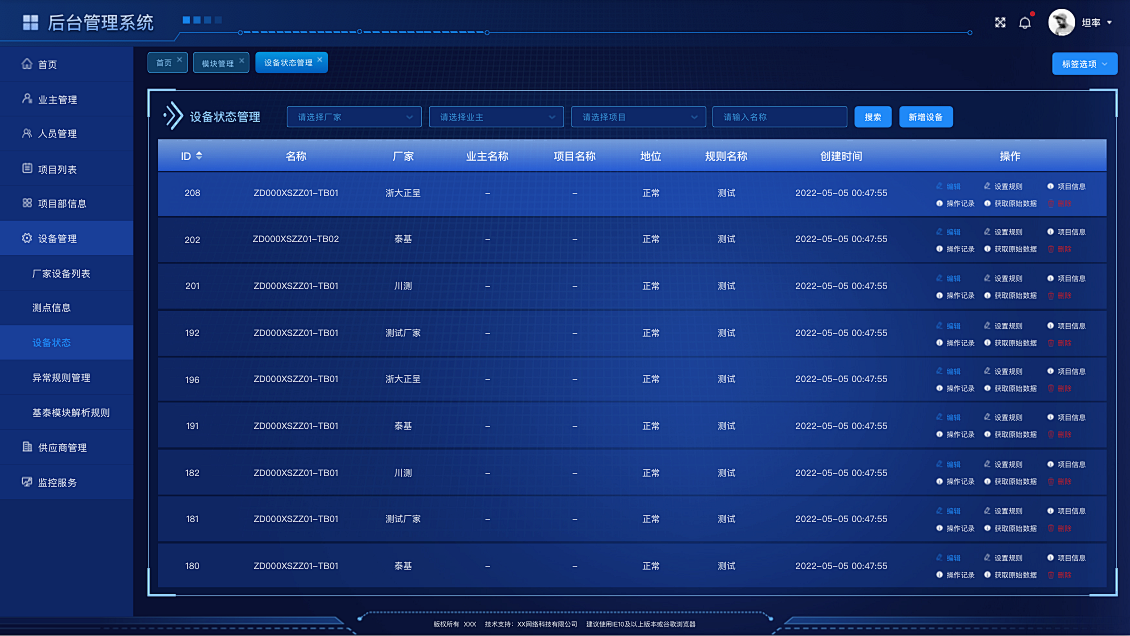The width and height of the screenshot is (1130, 636).
Task: Open the 请选择厂家 dropdown
Action: pos(354,117)
